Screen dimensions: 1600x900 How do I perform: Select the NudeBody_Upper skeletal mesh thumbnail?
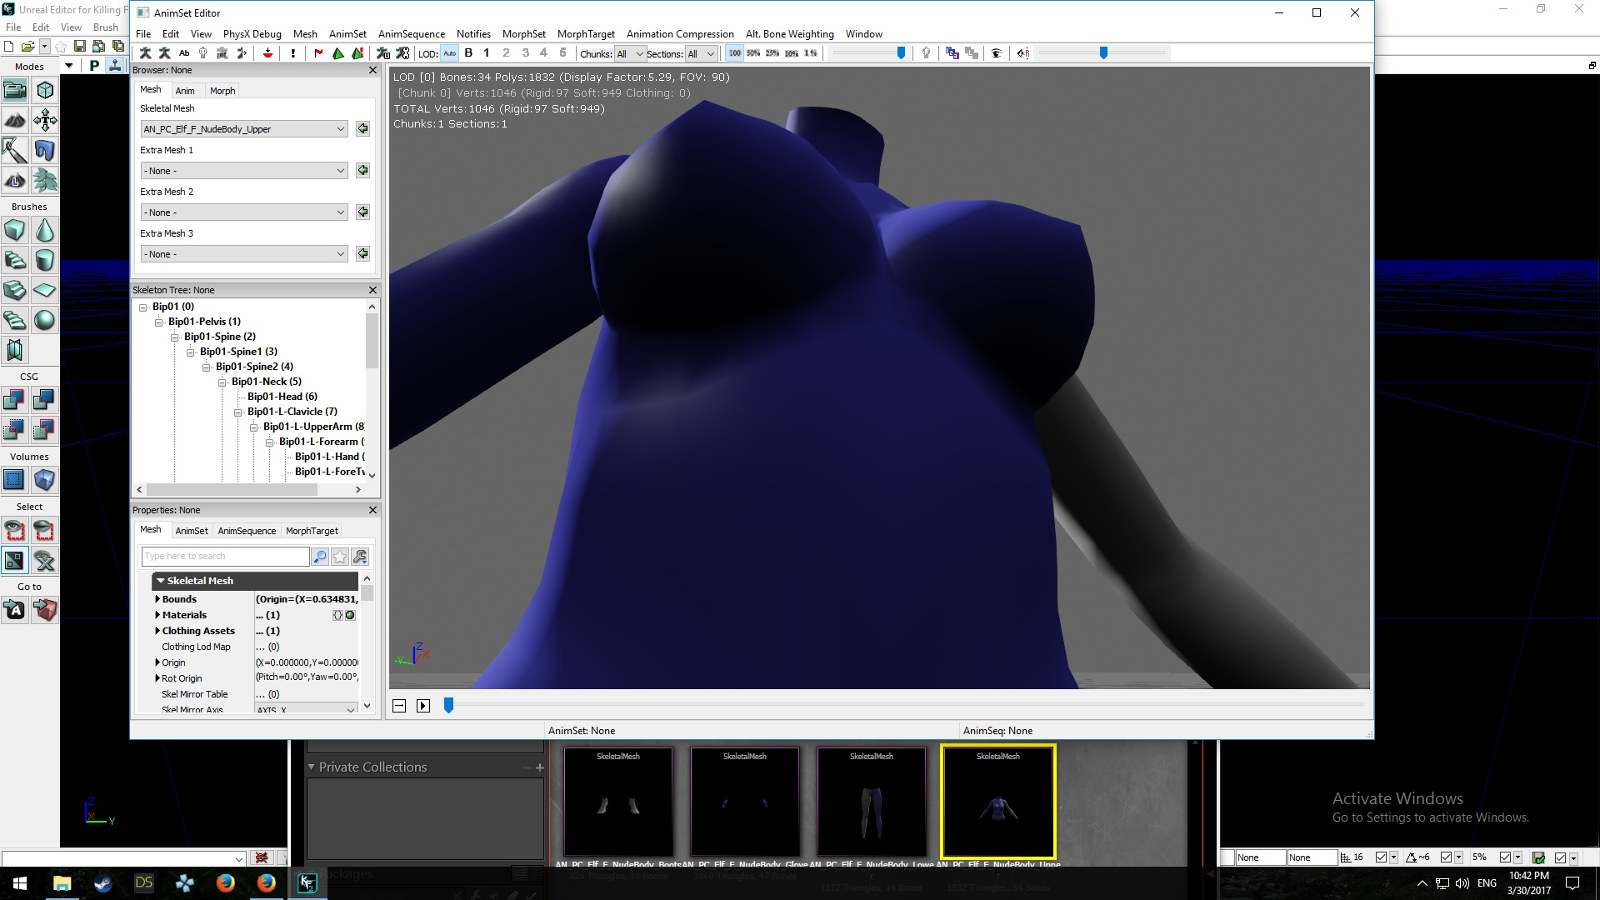[998, 801]
